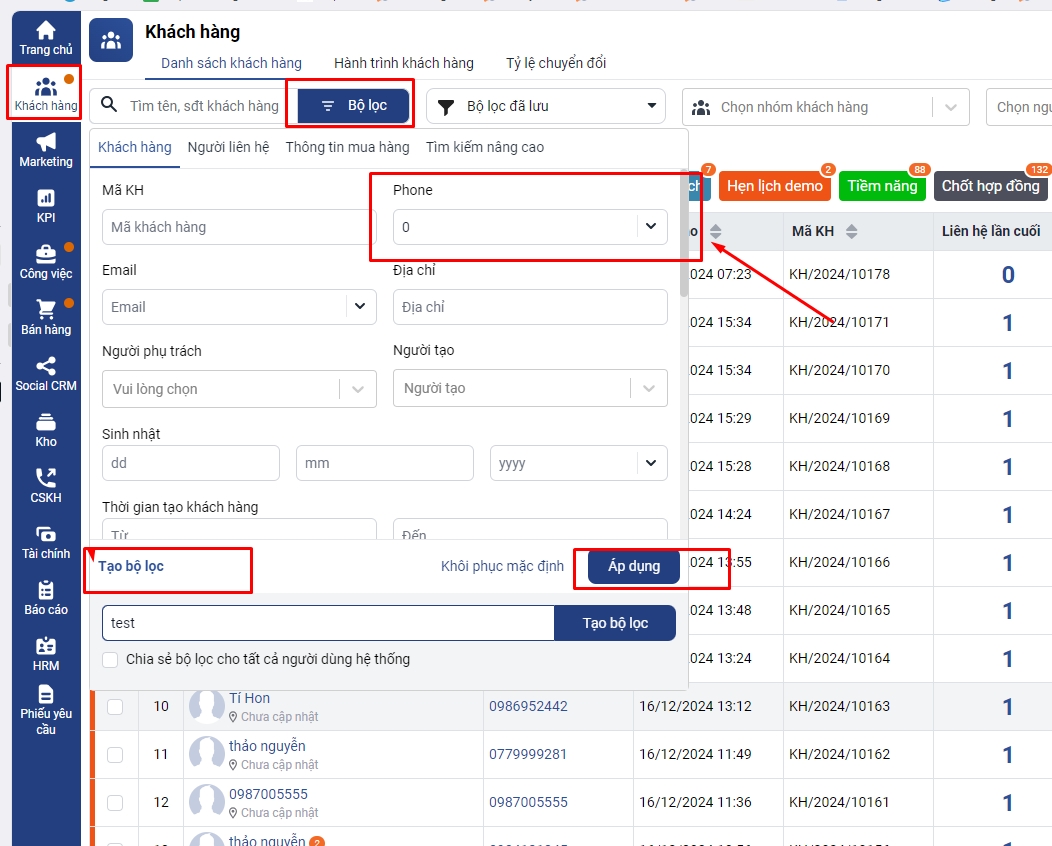The height and width of the screenshot is (846, 1052).
Task: Enable sharing filter with all system users
Action: tap(111, 660)
